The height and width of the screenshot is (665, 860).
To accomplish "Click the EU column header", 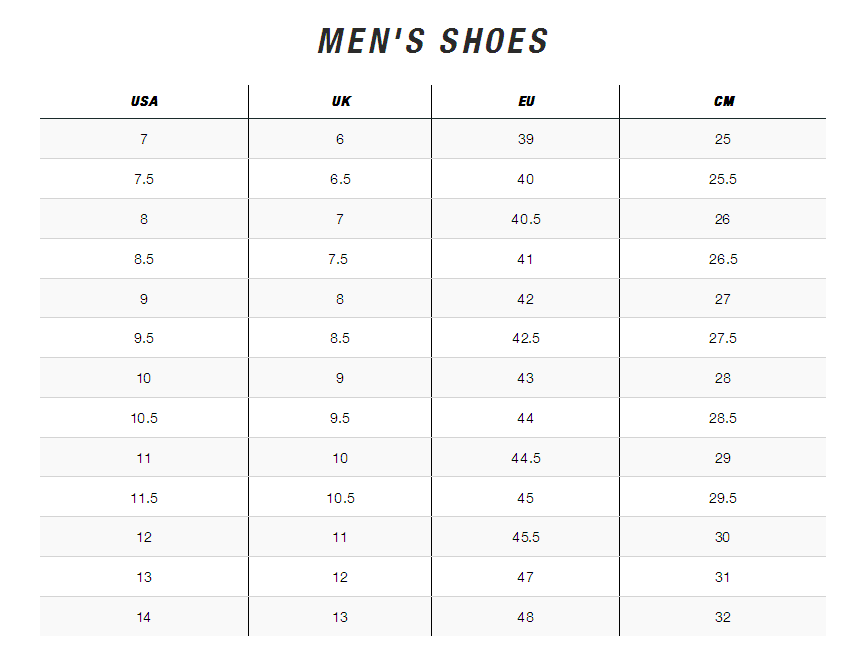I will [526, 102].
